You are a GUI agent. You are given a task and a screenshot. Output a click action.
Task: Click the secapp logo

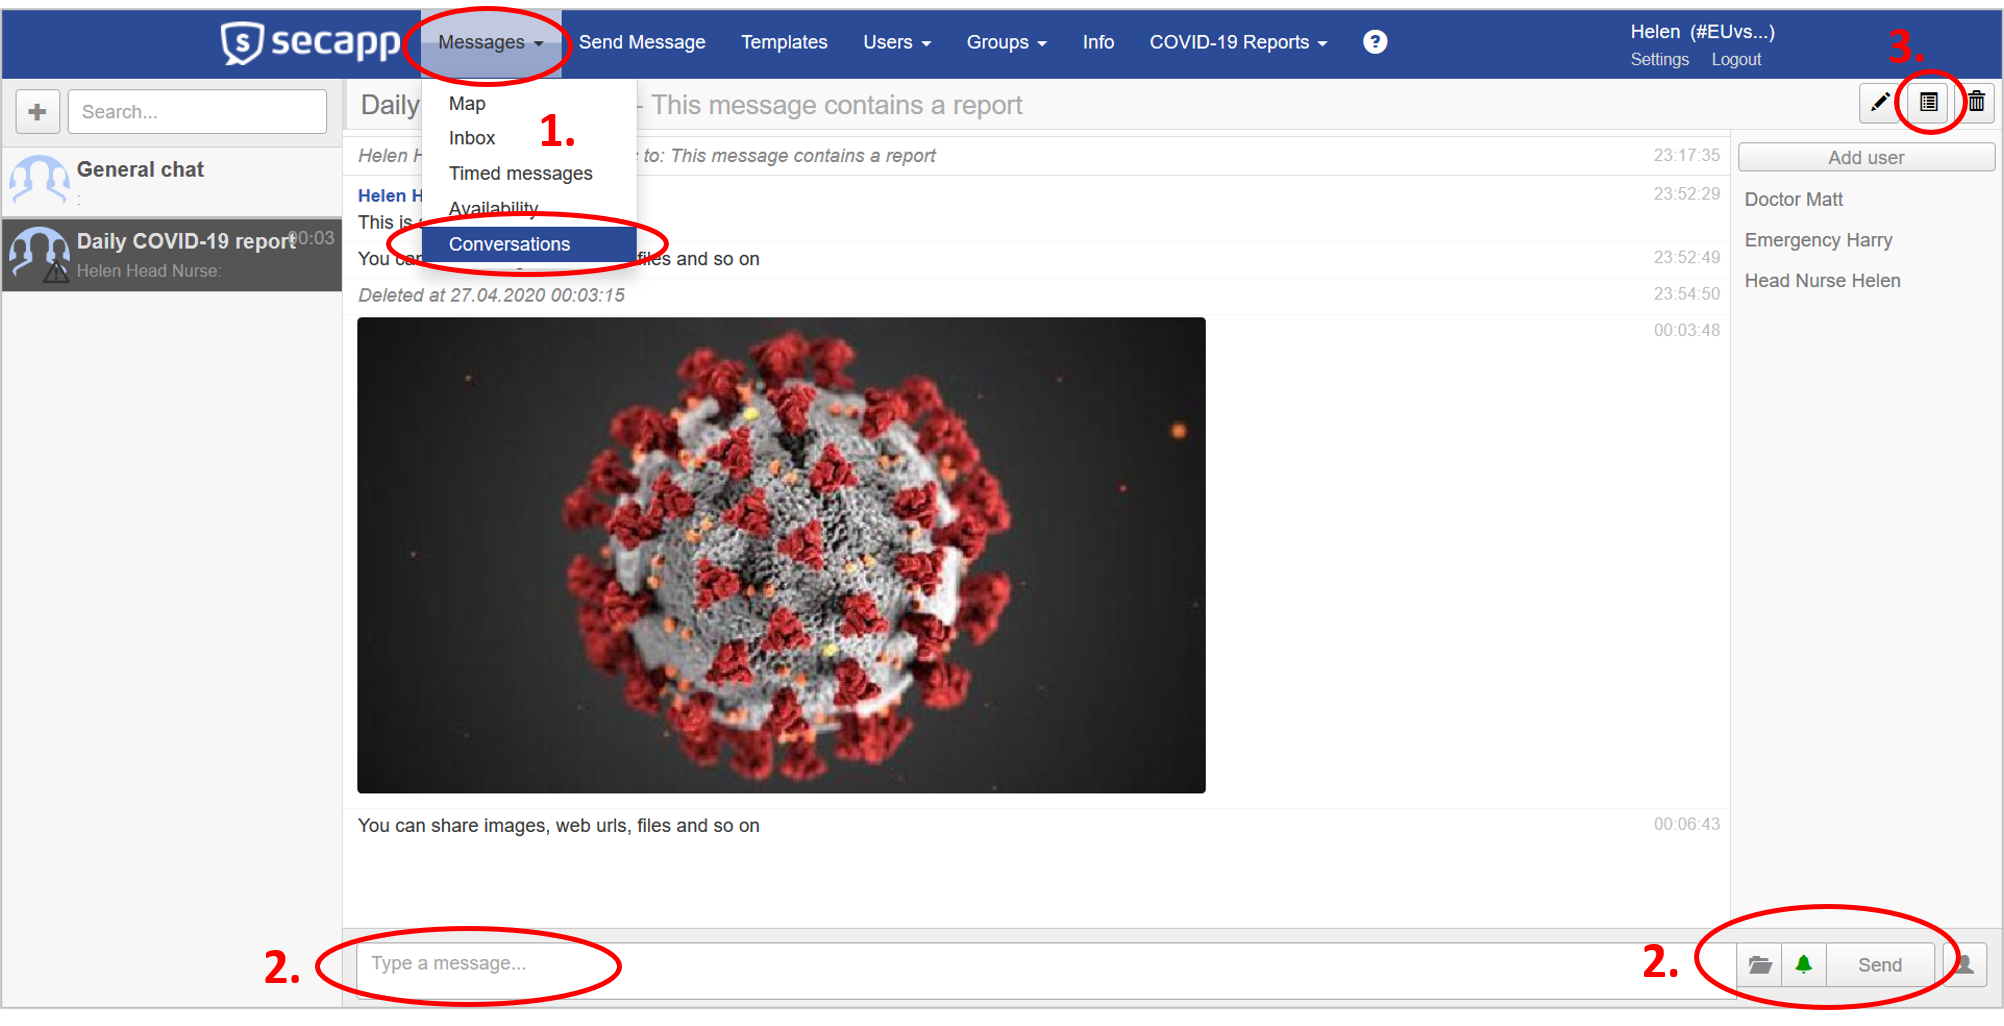coord(310,42)
